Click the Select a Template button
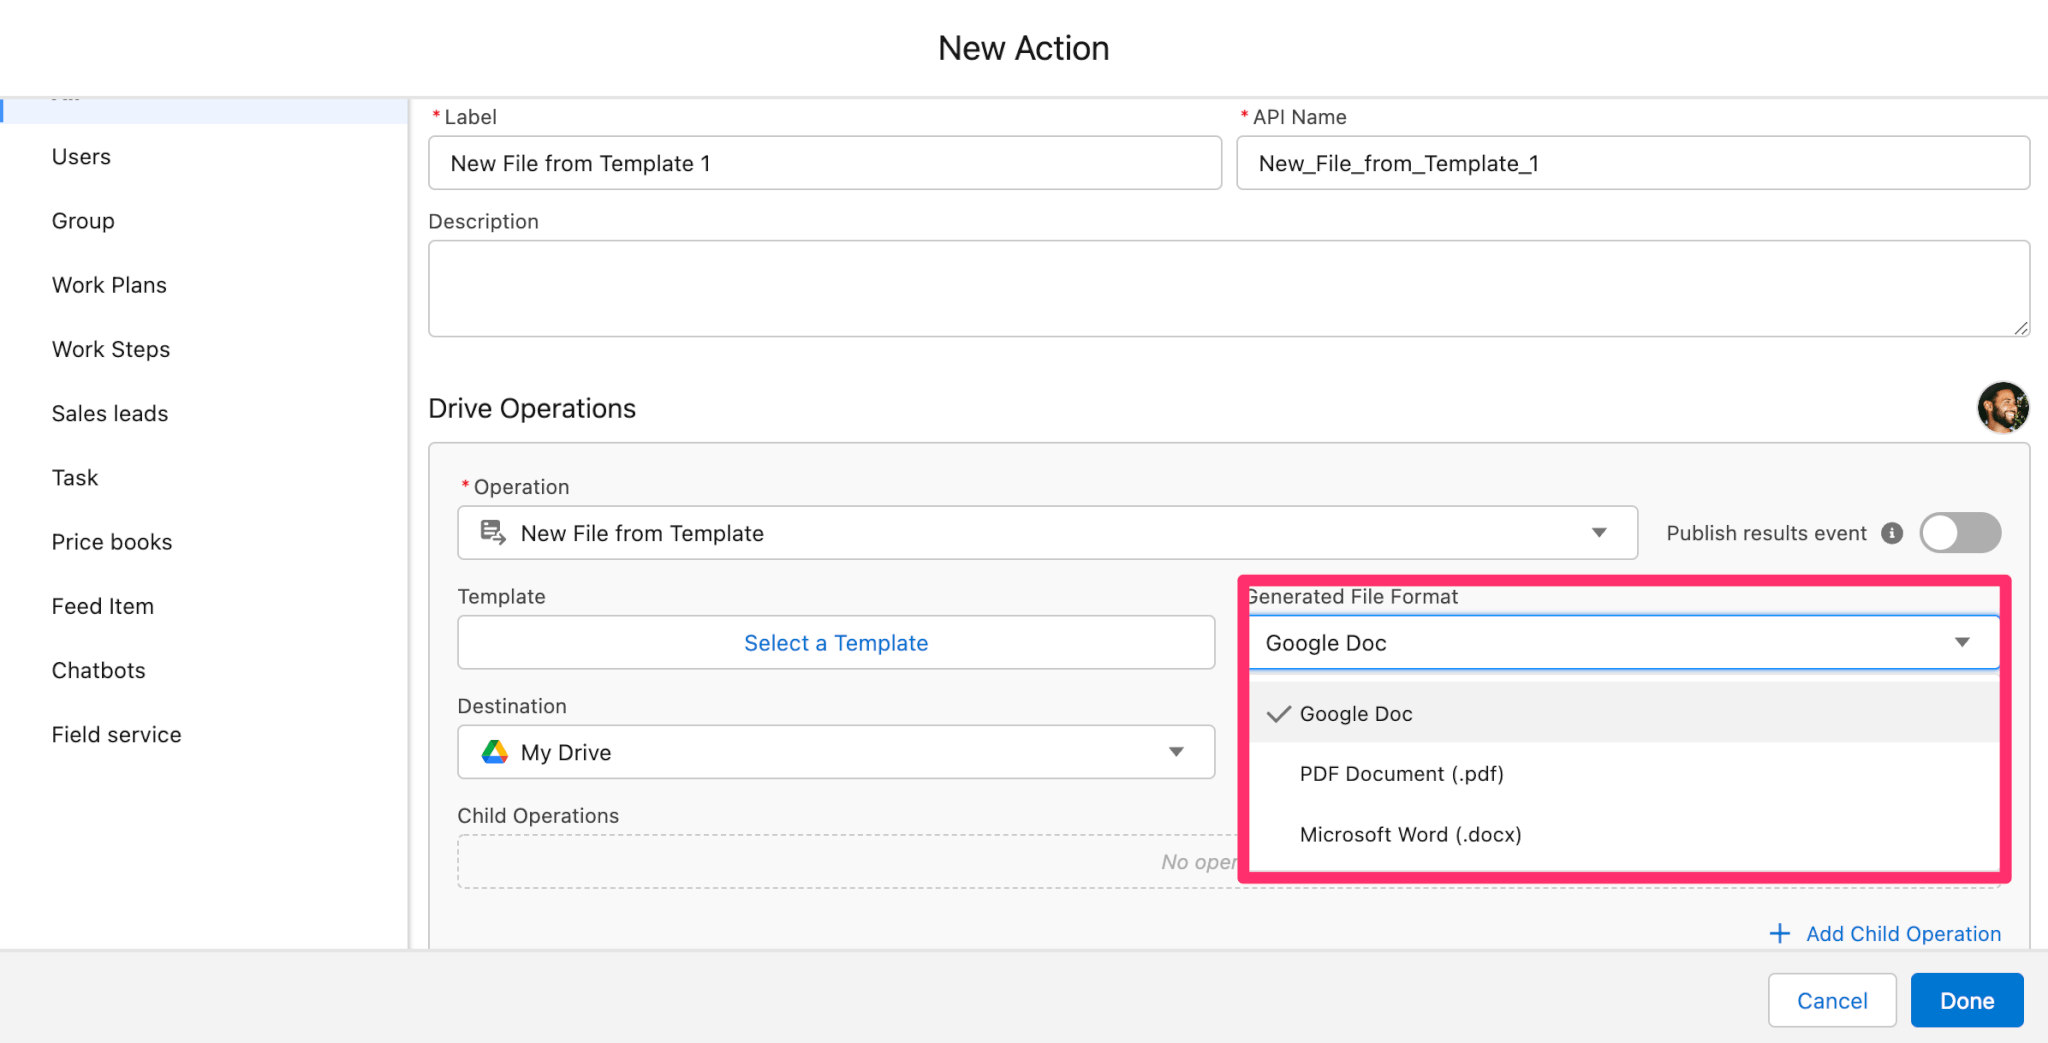 pos(836,643)
